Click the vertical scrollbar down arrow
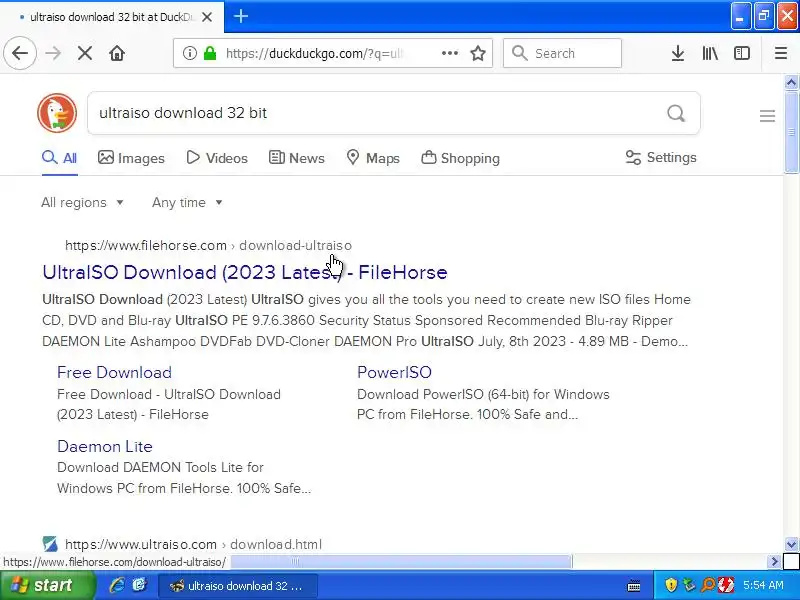Image resolution: width=800 pixels, height=600 pixels. click(791, 544)
